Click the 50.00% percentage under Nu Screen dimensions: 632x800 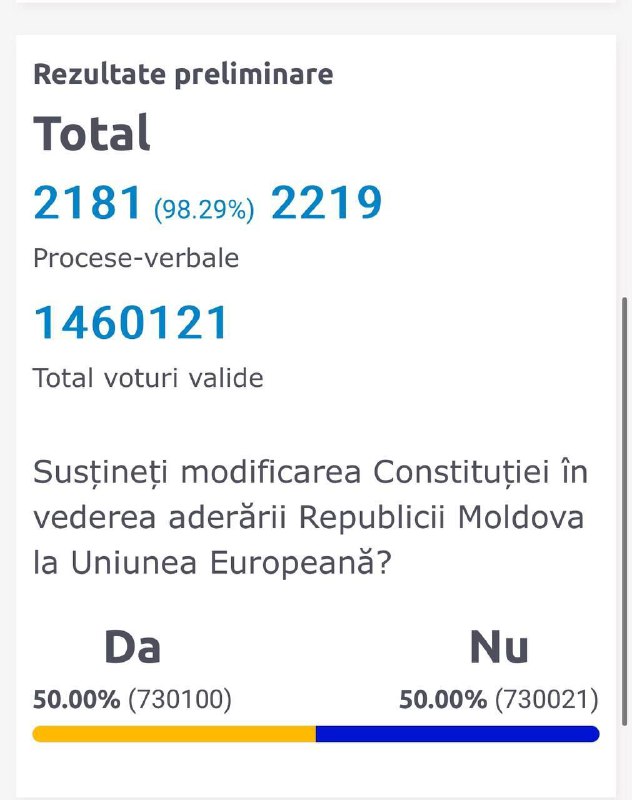point(443,700)
